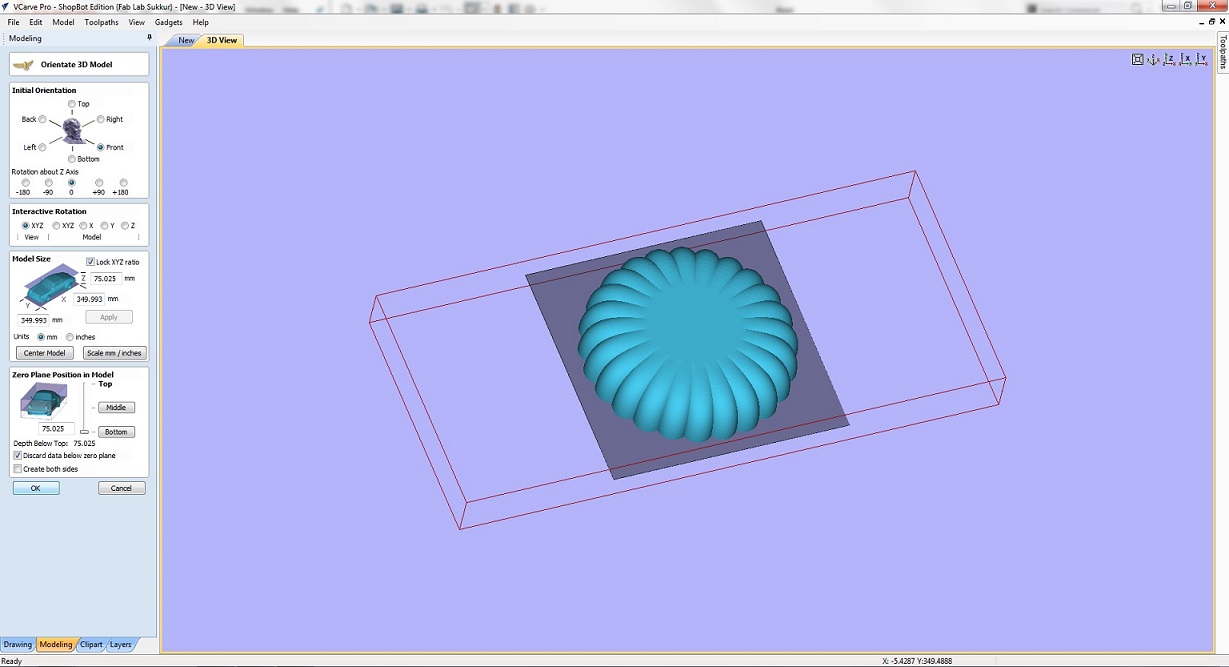Click the zero plane depth field
The image size is (1229, 667).
(x=56, y=428)
